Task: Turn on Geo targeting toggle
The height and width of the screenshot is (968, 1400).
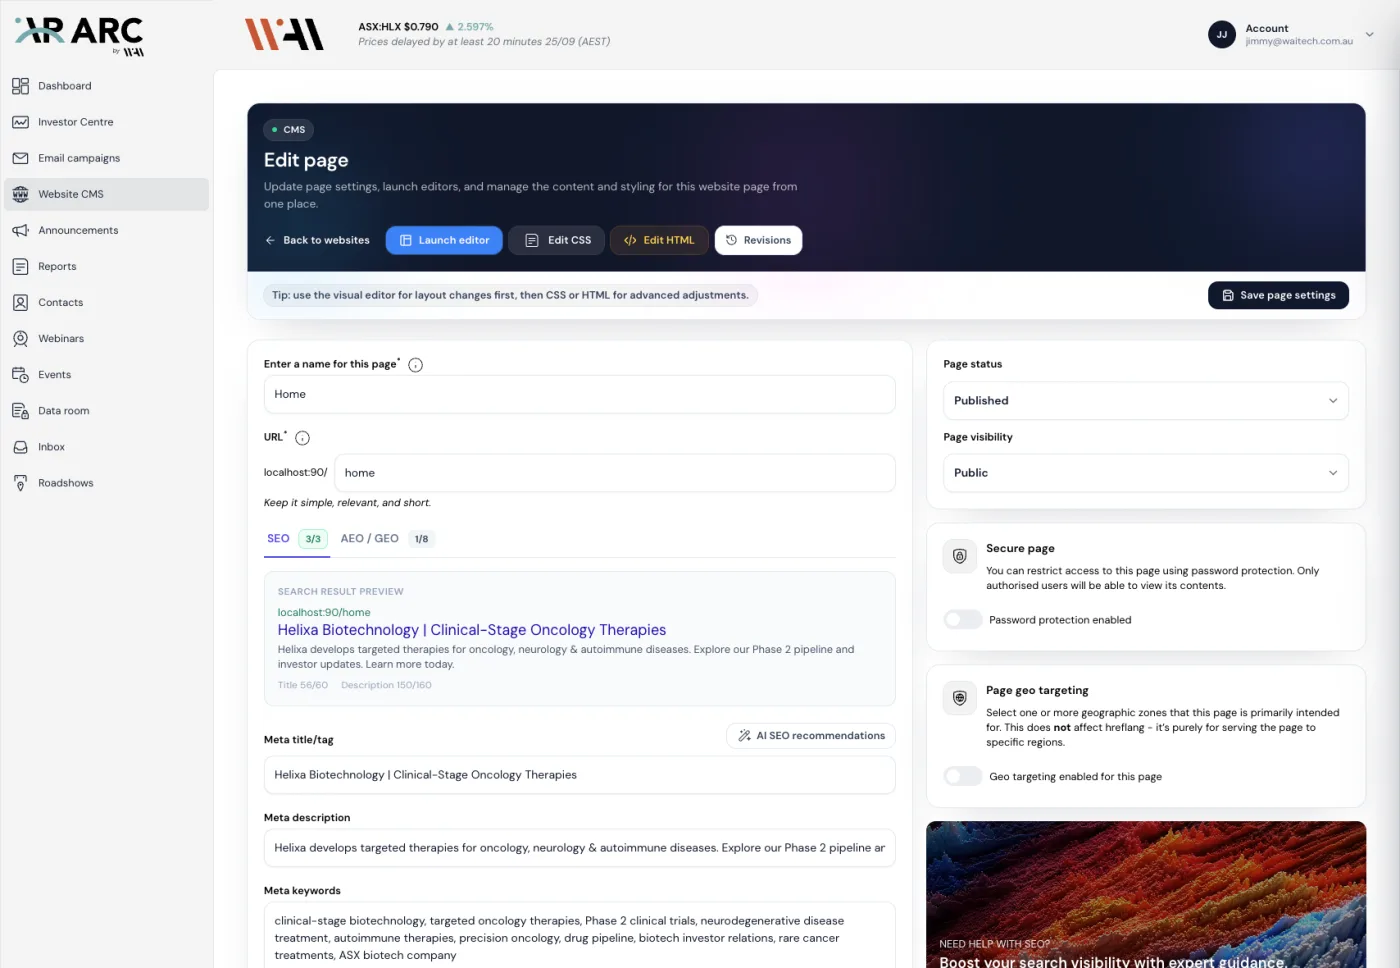Action: (x=962, y=776)
